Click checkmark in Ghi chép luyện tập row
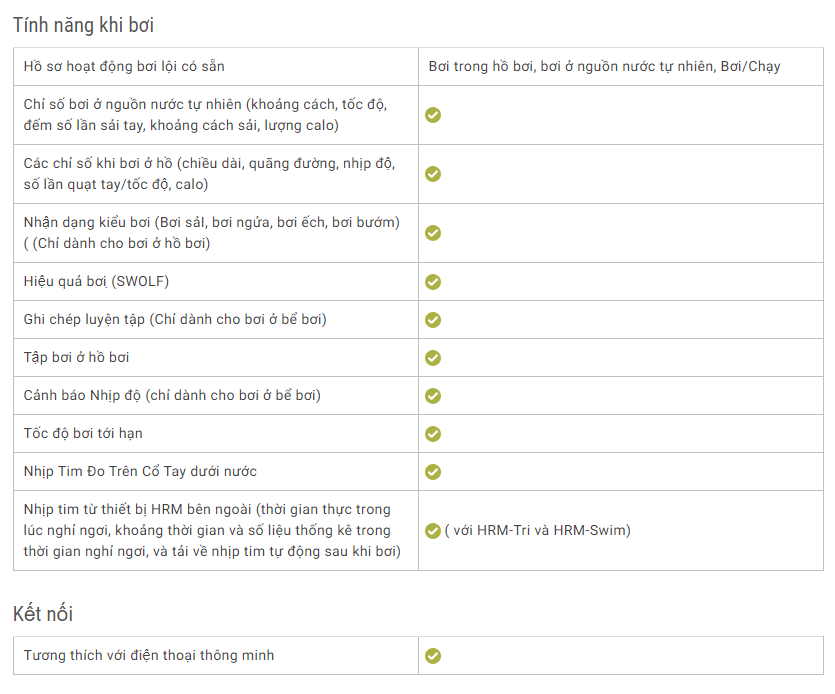This screenshot has width=835, height=694. coord(433,320)
